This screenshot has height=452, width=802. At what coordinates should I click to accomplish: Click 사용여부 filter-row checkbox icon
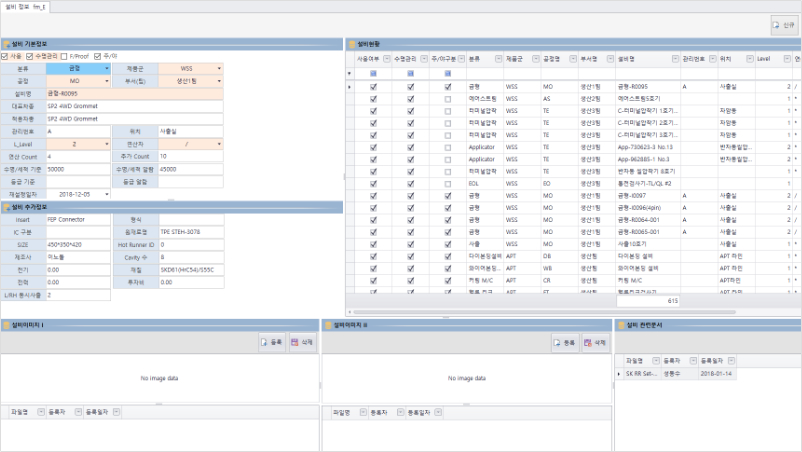(x=373, y=74)
